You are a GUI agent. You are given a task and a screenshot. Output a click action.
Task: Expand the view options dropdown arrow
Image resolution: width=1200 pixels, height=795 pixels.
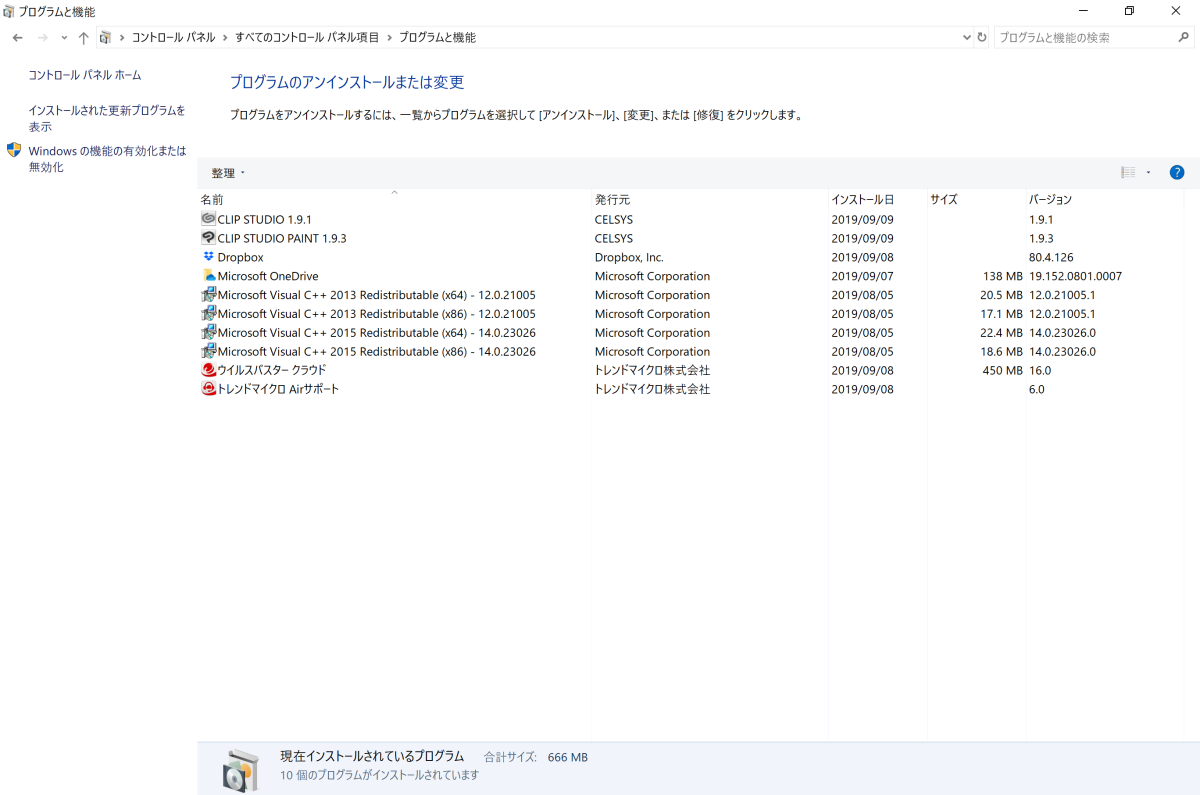pyautogui.click(x=1148, y=173)
